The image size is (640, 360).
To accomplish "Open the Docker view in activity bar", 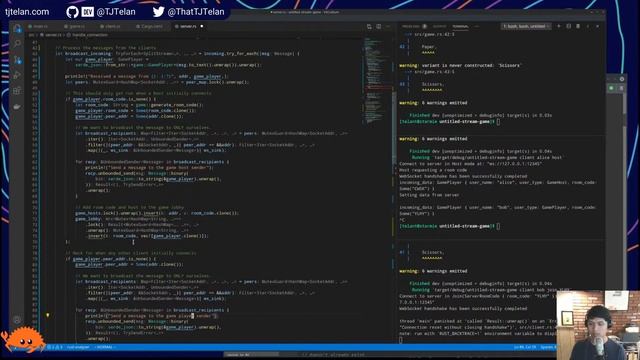I will (17, 107).
